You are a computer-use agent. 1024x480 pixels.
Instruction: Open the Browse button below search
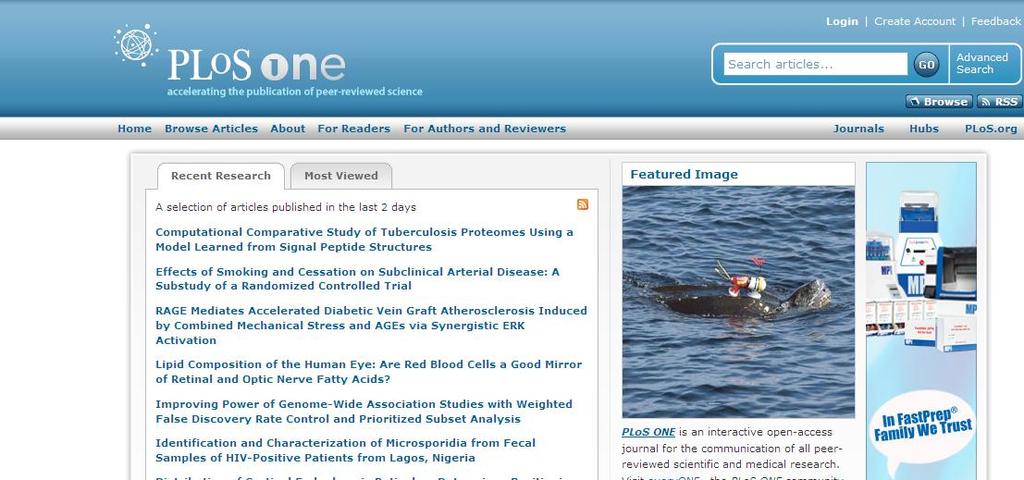click(939, 102)
